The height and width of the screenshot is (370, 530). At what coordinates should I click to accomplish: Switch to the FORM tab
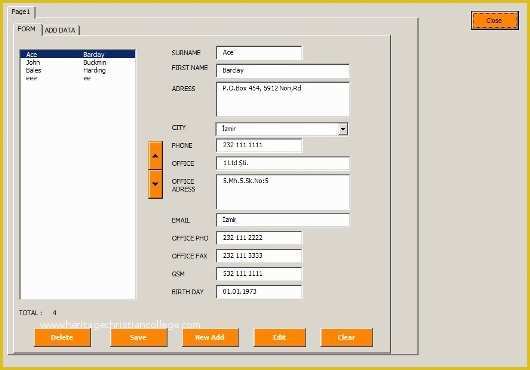pyautogui.click(x=26, y=29)
